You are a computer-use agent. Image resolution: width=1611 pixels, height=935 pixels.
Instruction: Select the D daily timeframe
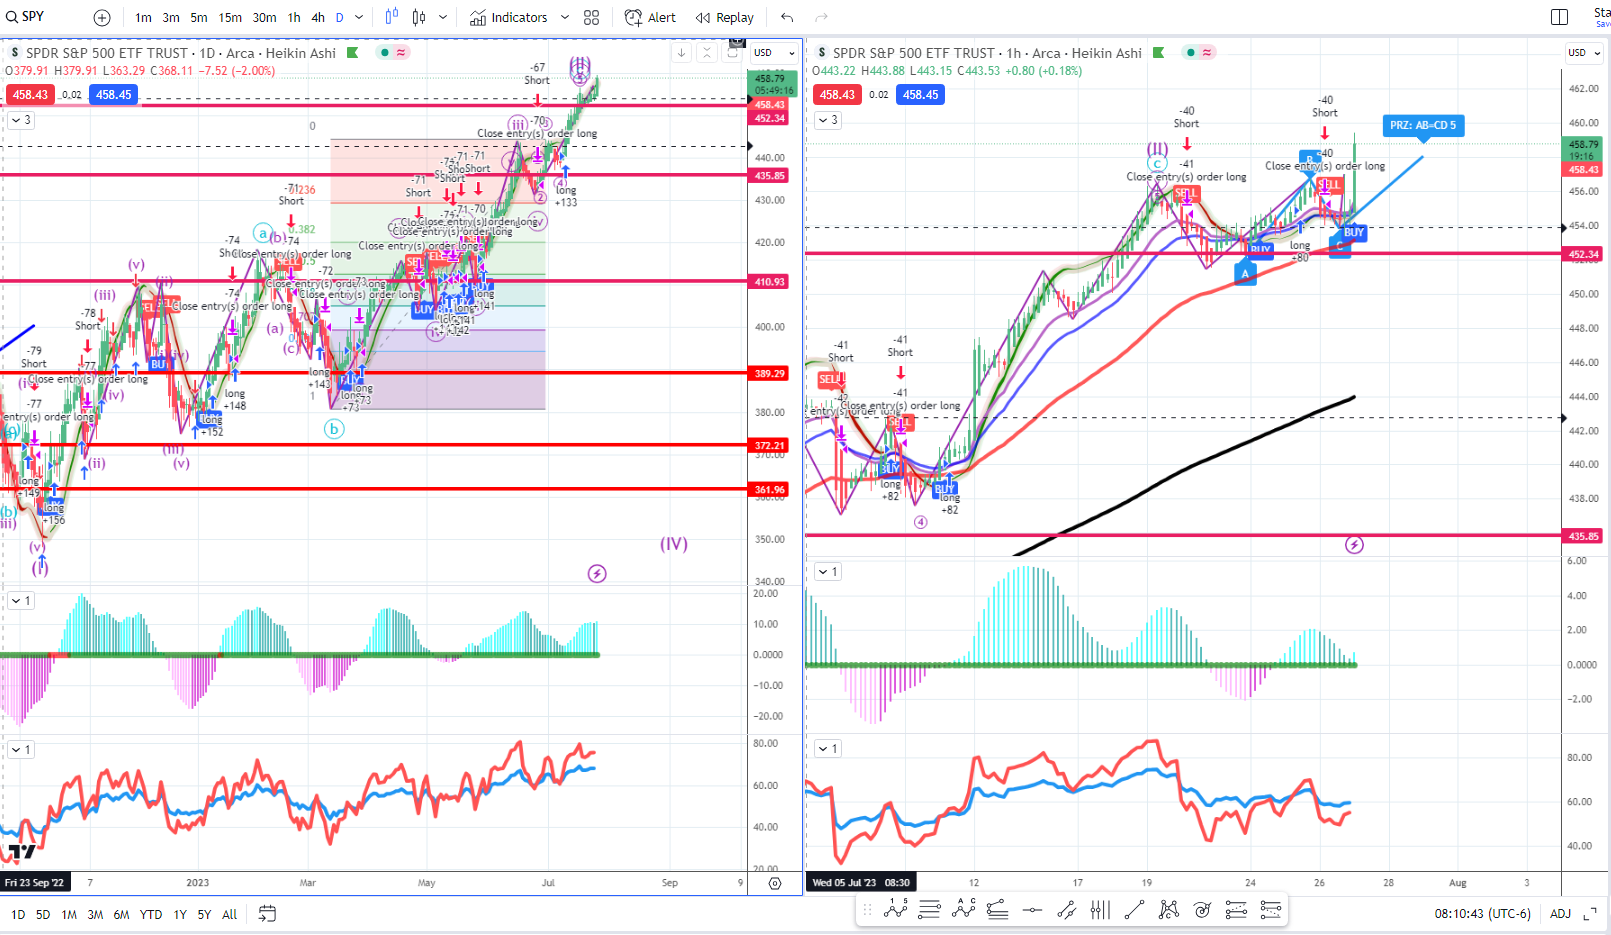coord(339,17)
